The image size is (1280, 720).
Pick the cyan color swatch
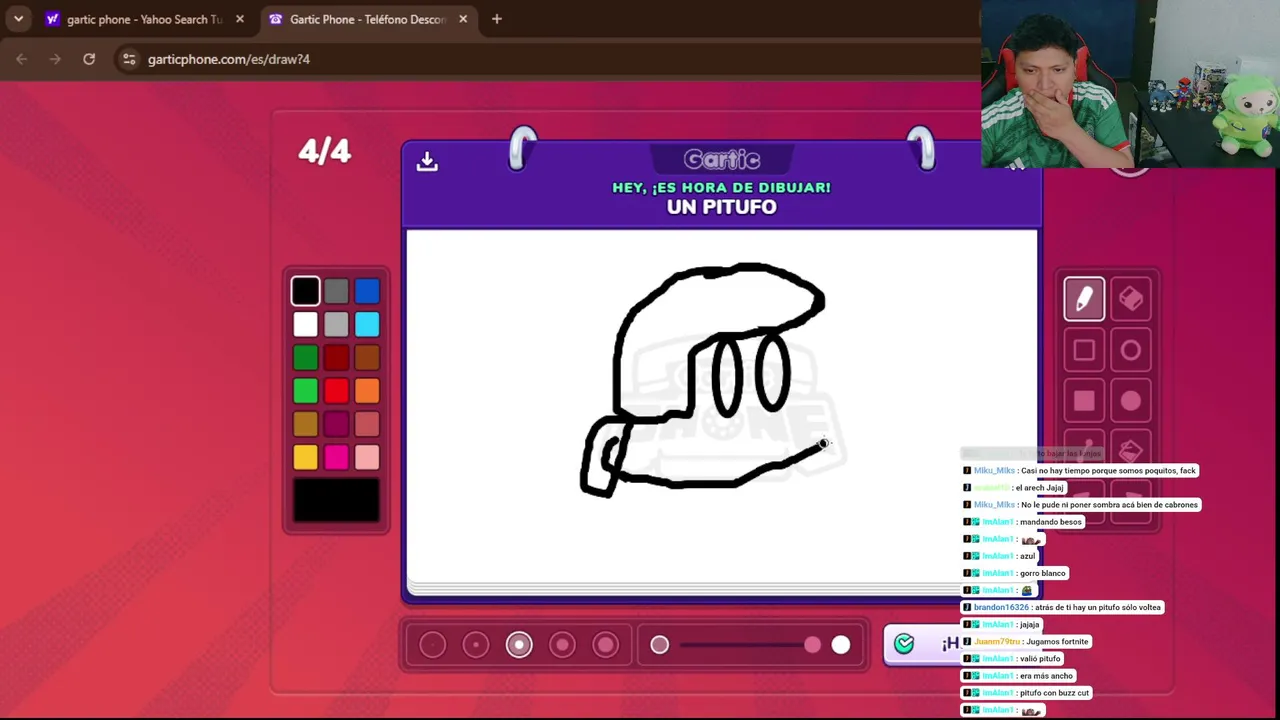tap(367, 324)
